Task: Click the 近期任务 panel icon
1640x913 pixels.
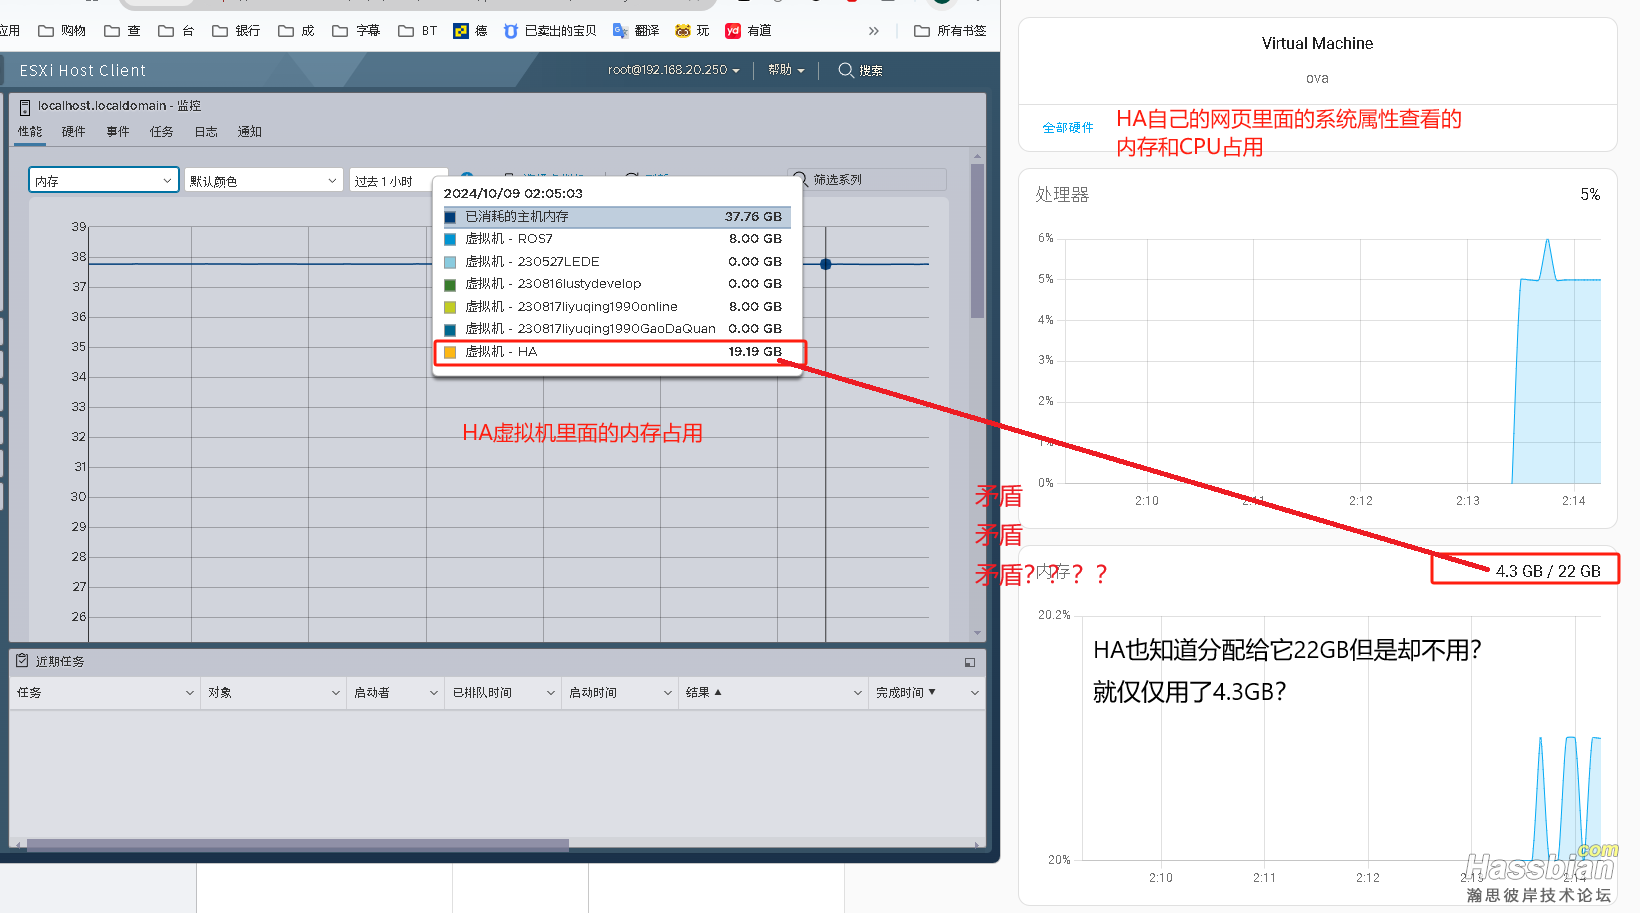Action: click(x=22, y=661)
